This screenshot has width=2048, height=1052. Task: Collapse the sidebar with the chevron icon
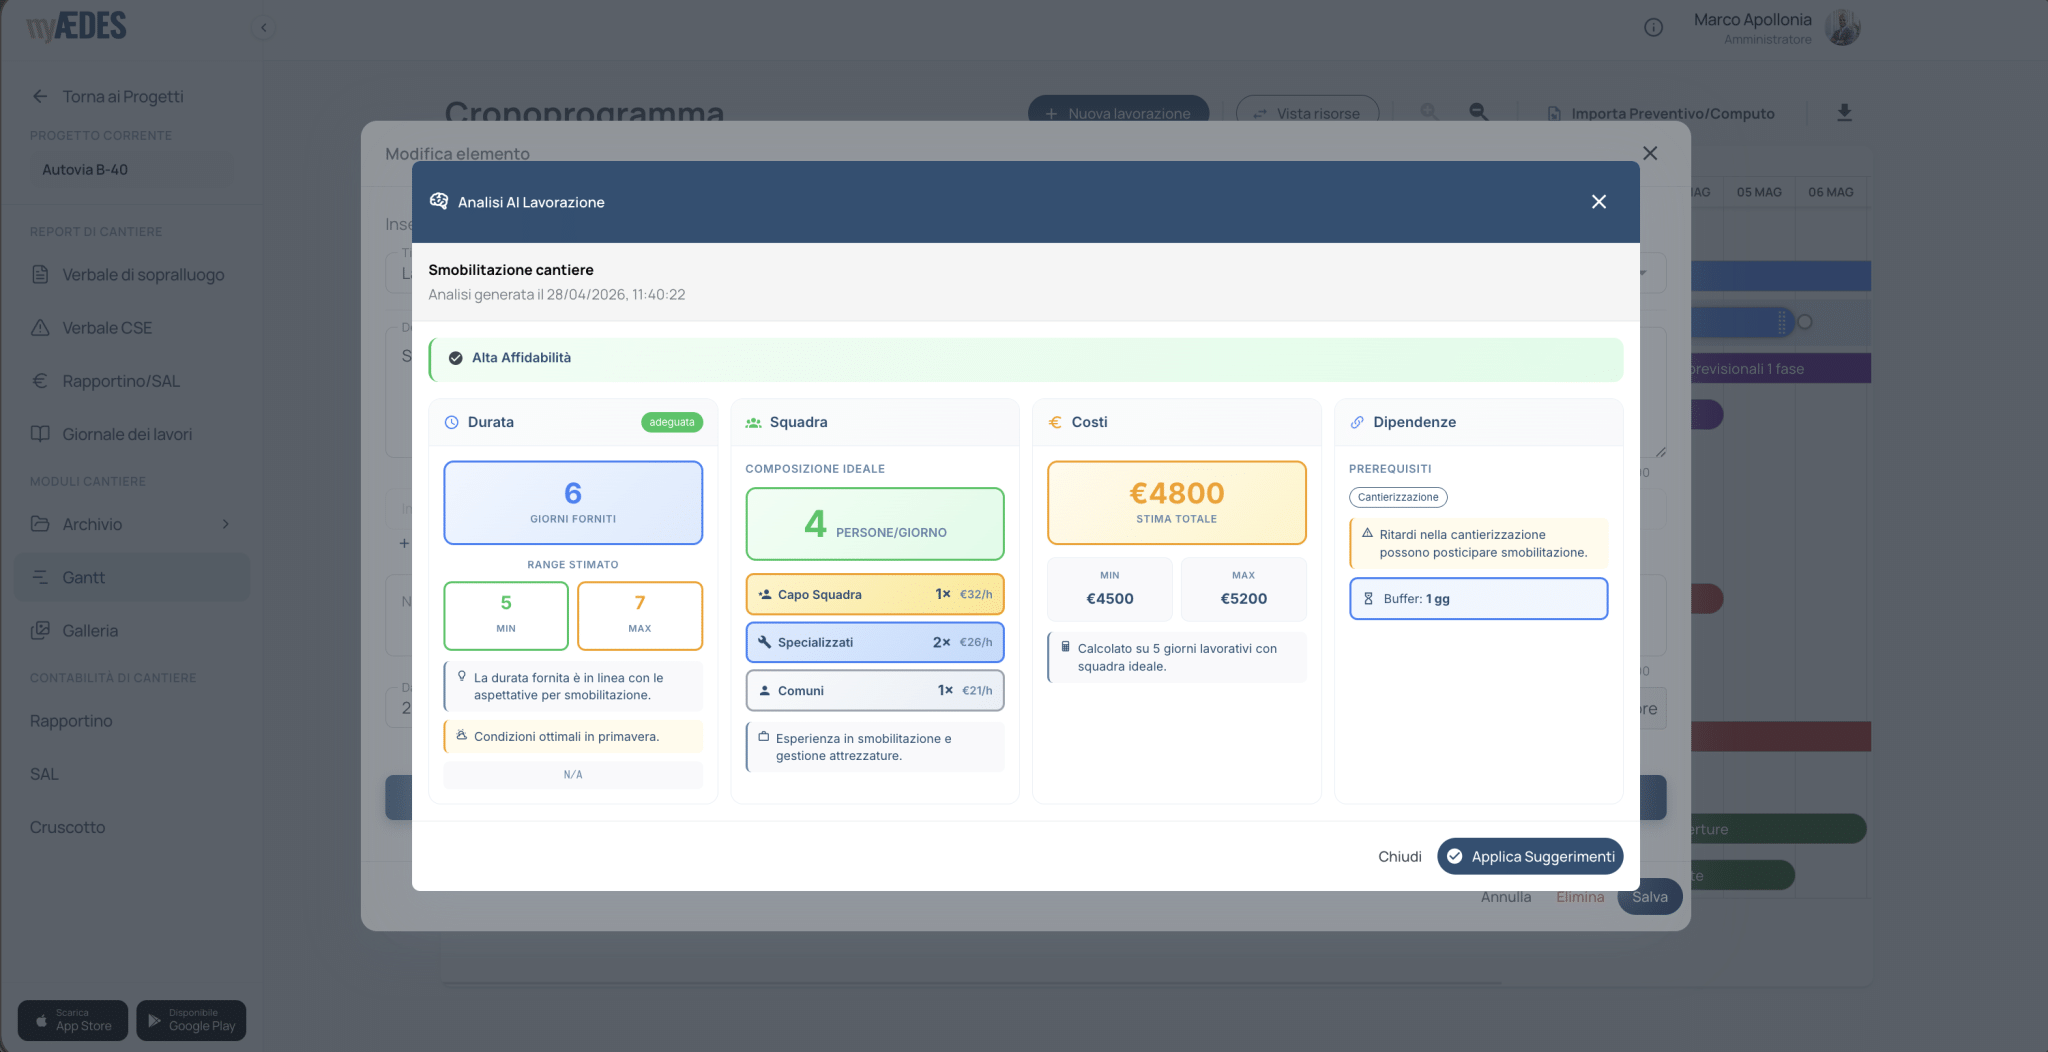tap(263, 28)
